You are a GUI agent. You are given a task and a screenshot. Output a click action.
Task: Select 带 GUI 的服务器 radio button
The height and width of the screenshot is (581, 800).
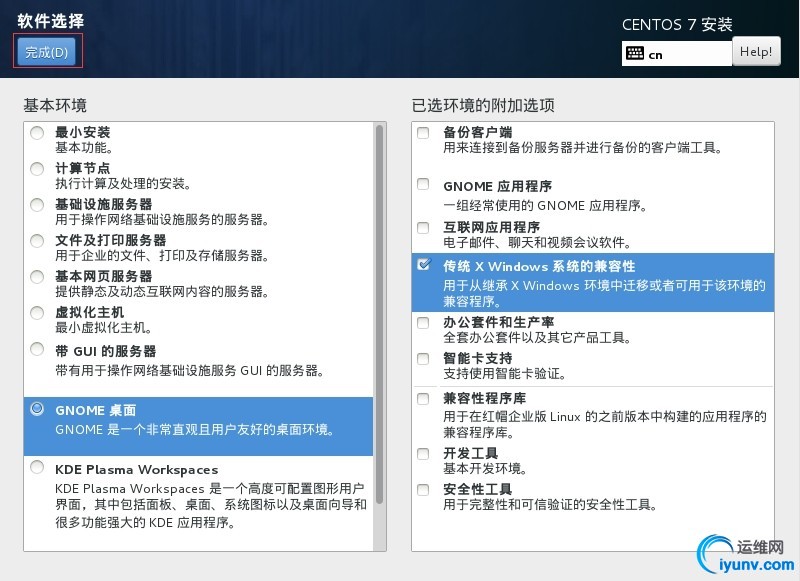tap(37, 349)
